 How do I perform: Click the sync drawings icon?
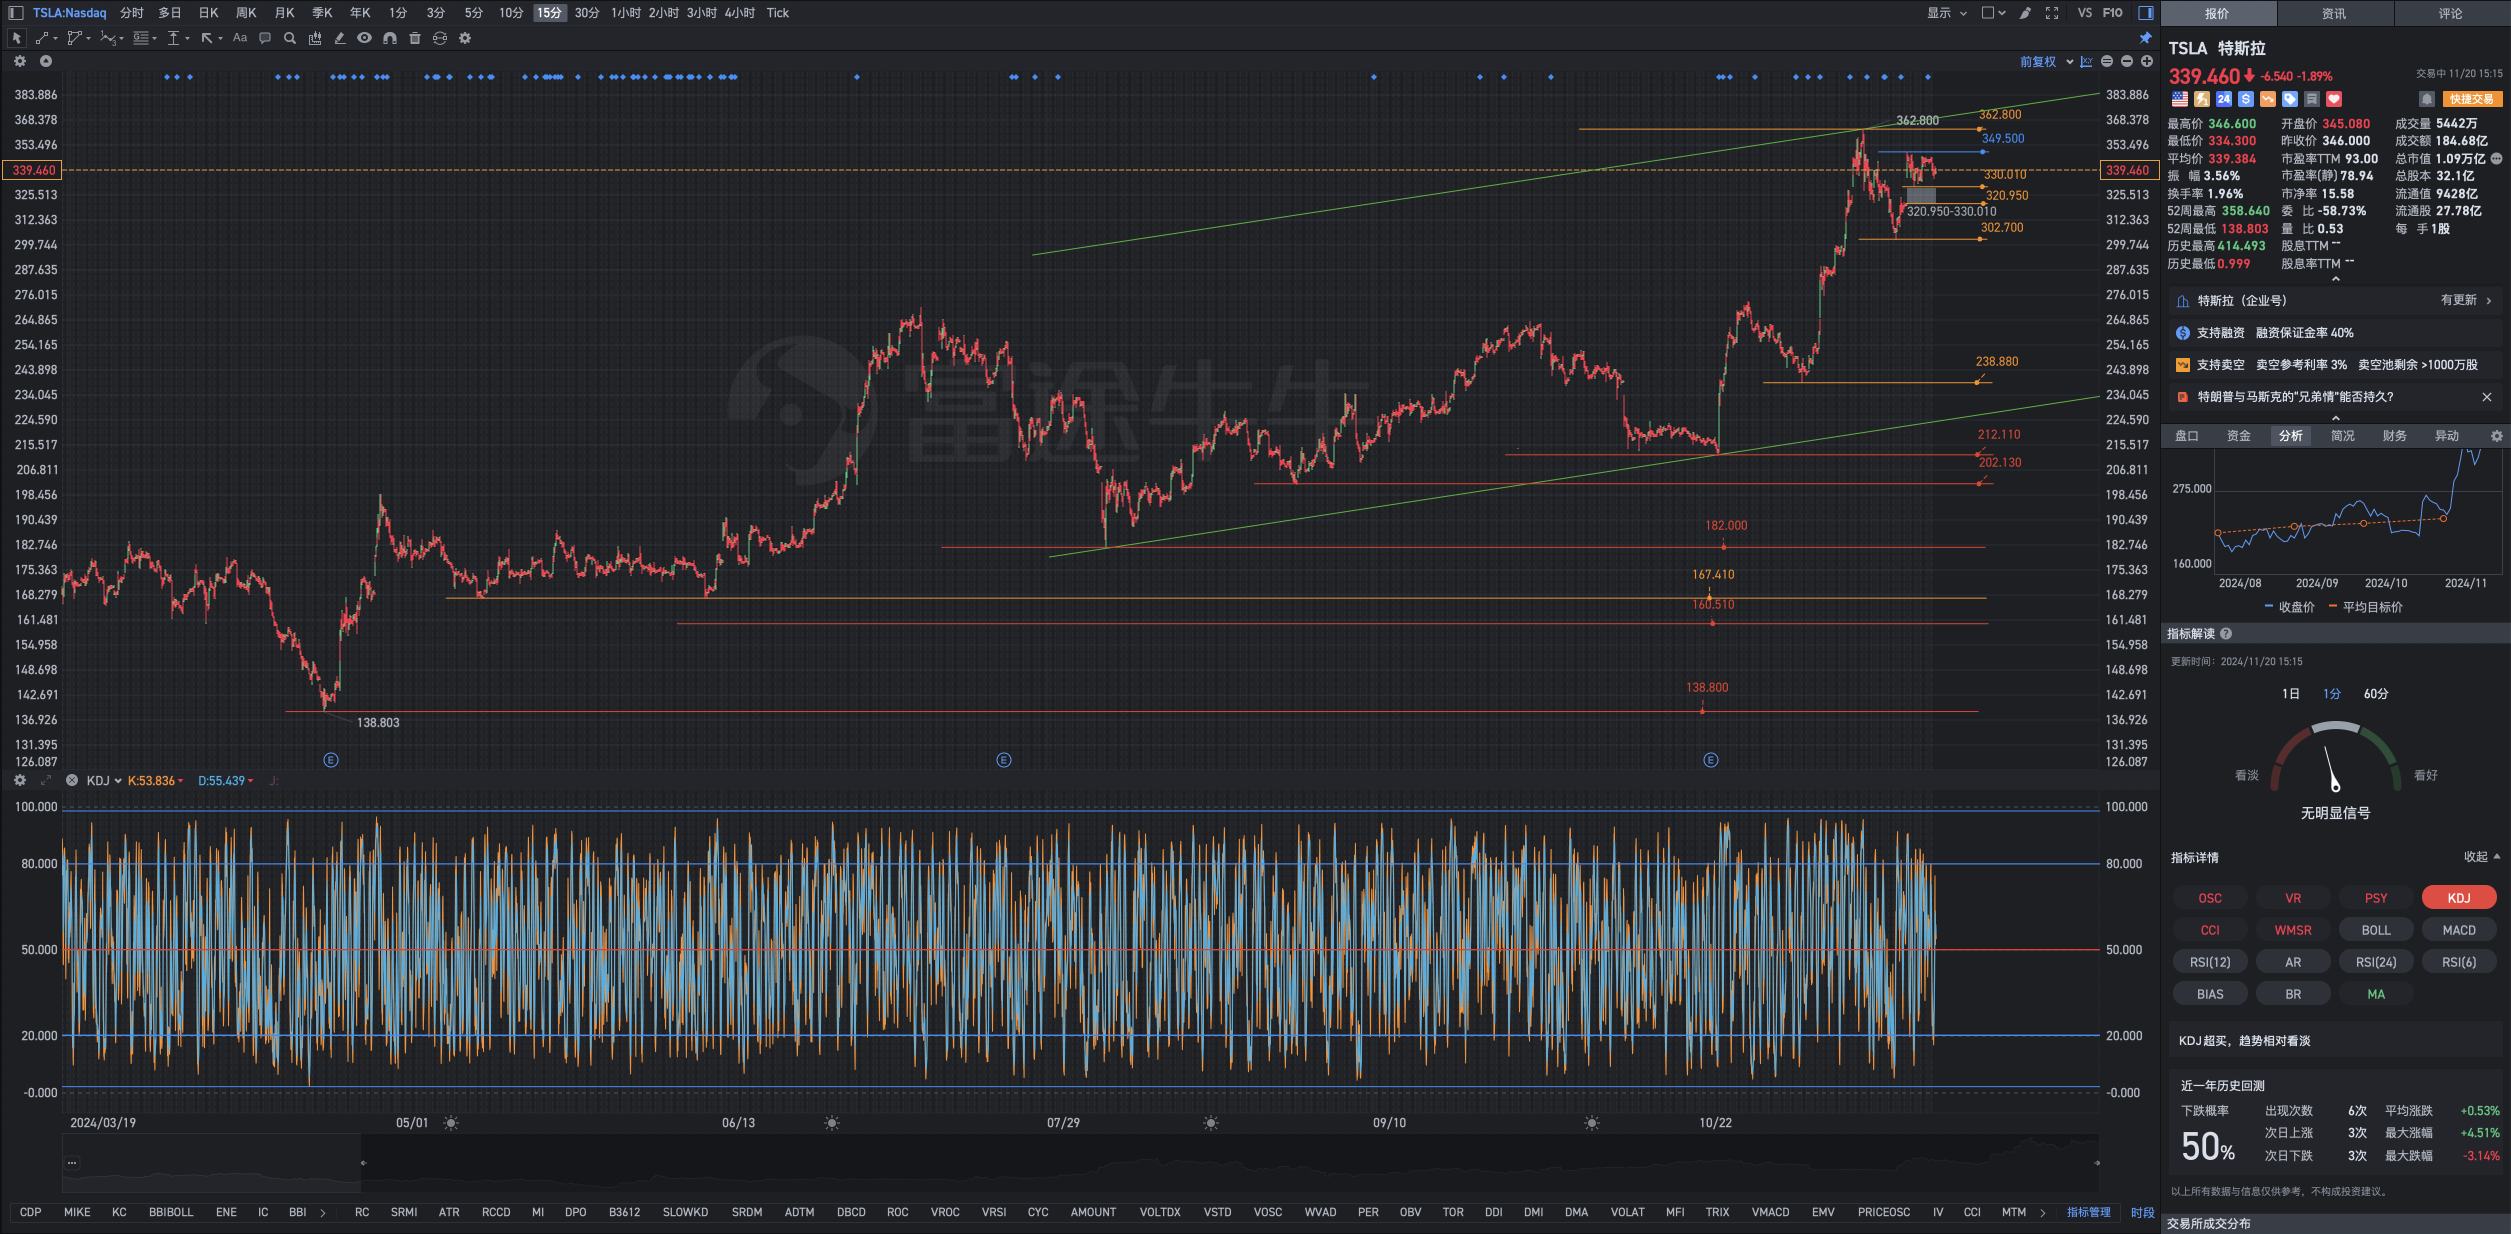[x=440, y=38]
